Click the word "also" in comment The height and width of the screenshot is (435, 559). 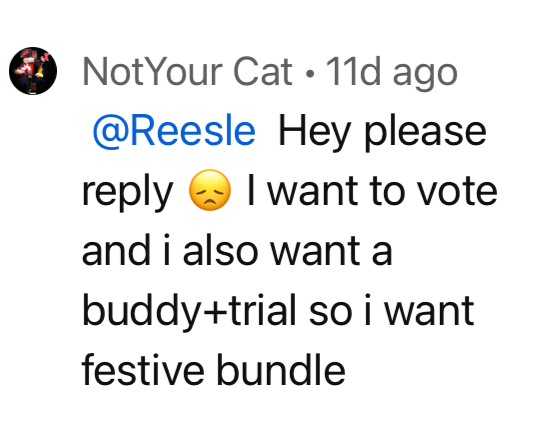point(220,250)
